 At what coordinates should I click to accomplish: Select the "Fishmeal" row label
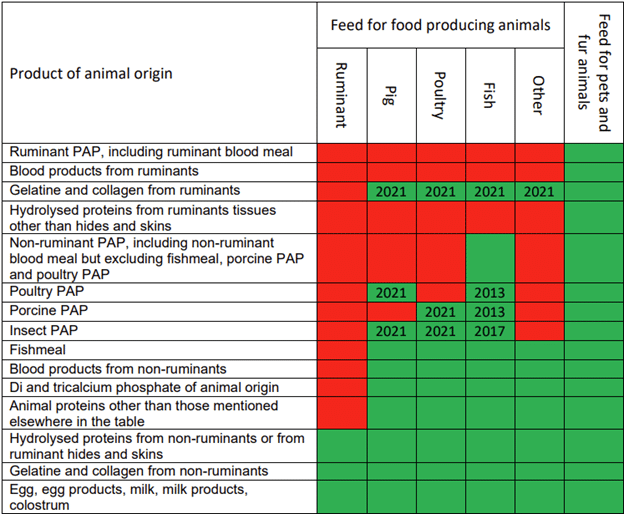[x=37, y=350]
